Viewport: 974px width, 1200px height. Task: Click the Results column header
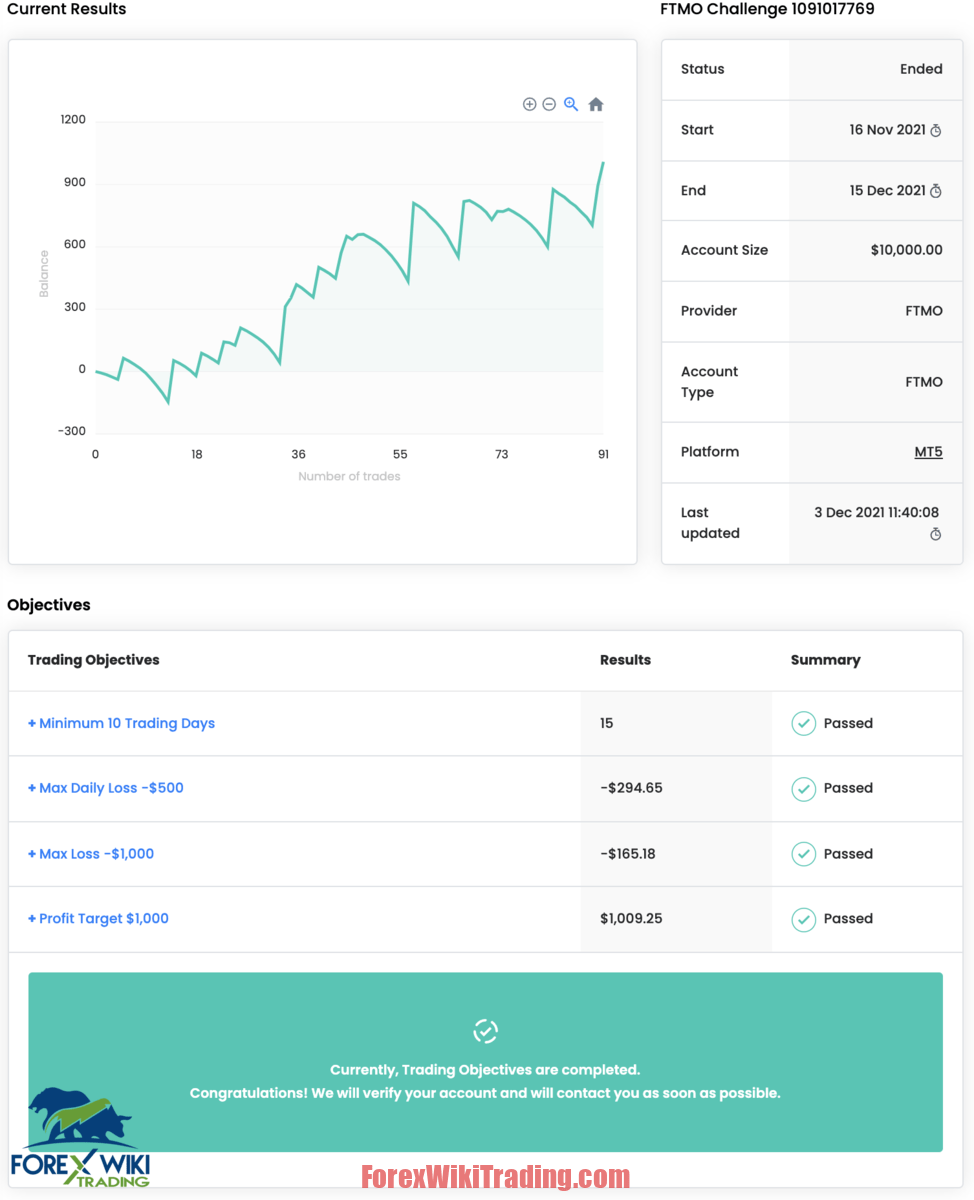625,660
